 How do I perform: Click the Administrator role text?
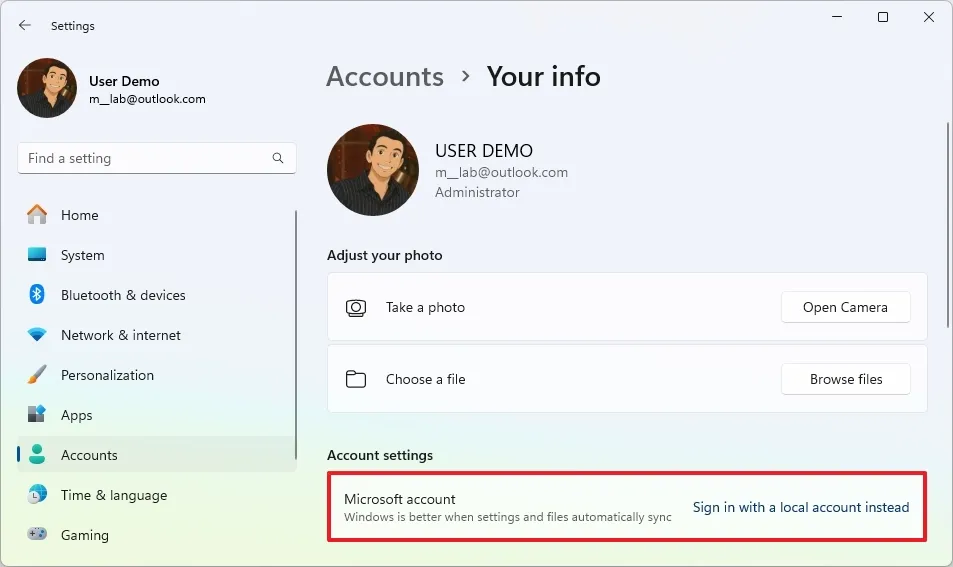click(x=477, y=193)
